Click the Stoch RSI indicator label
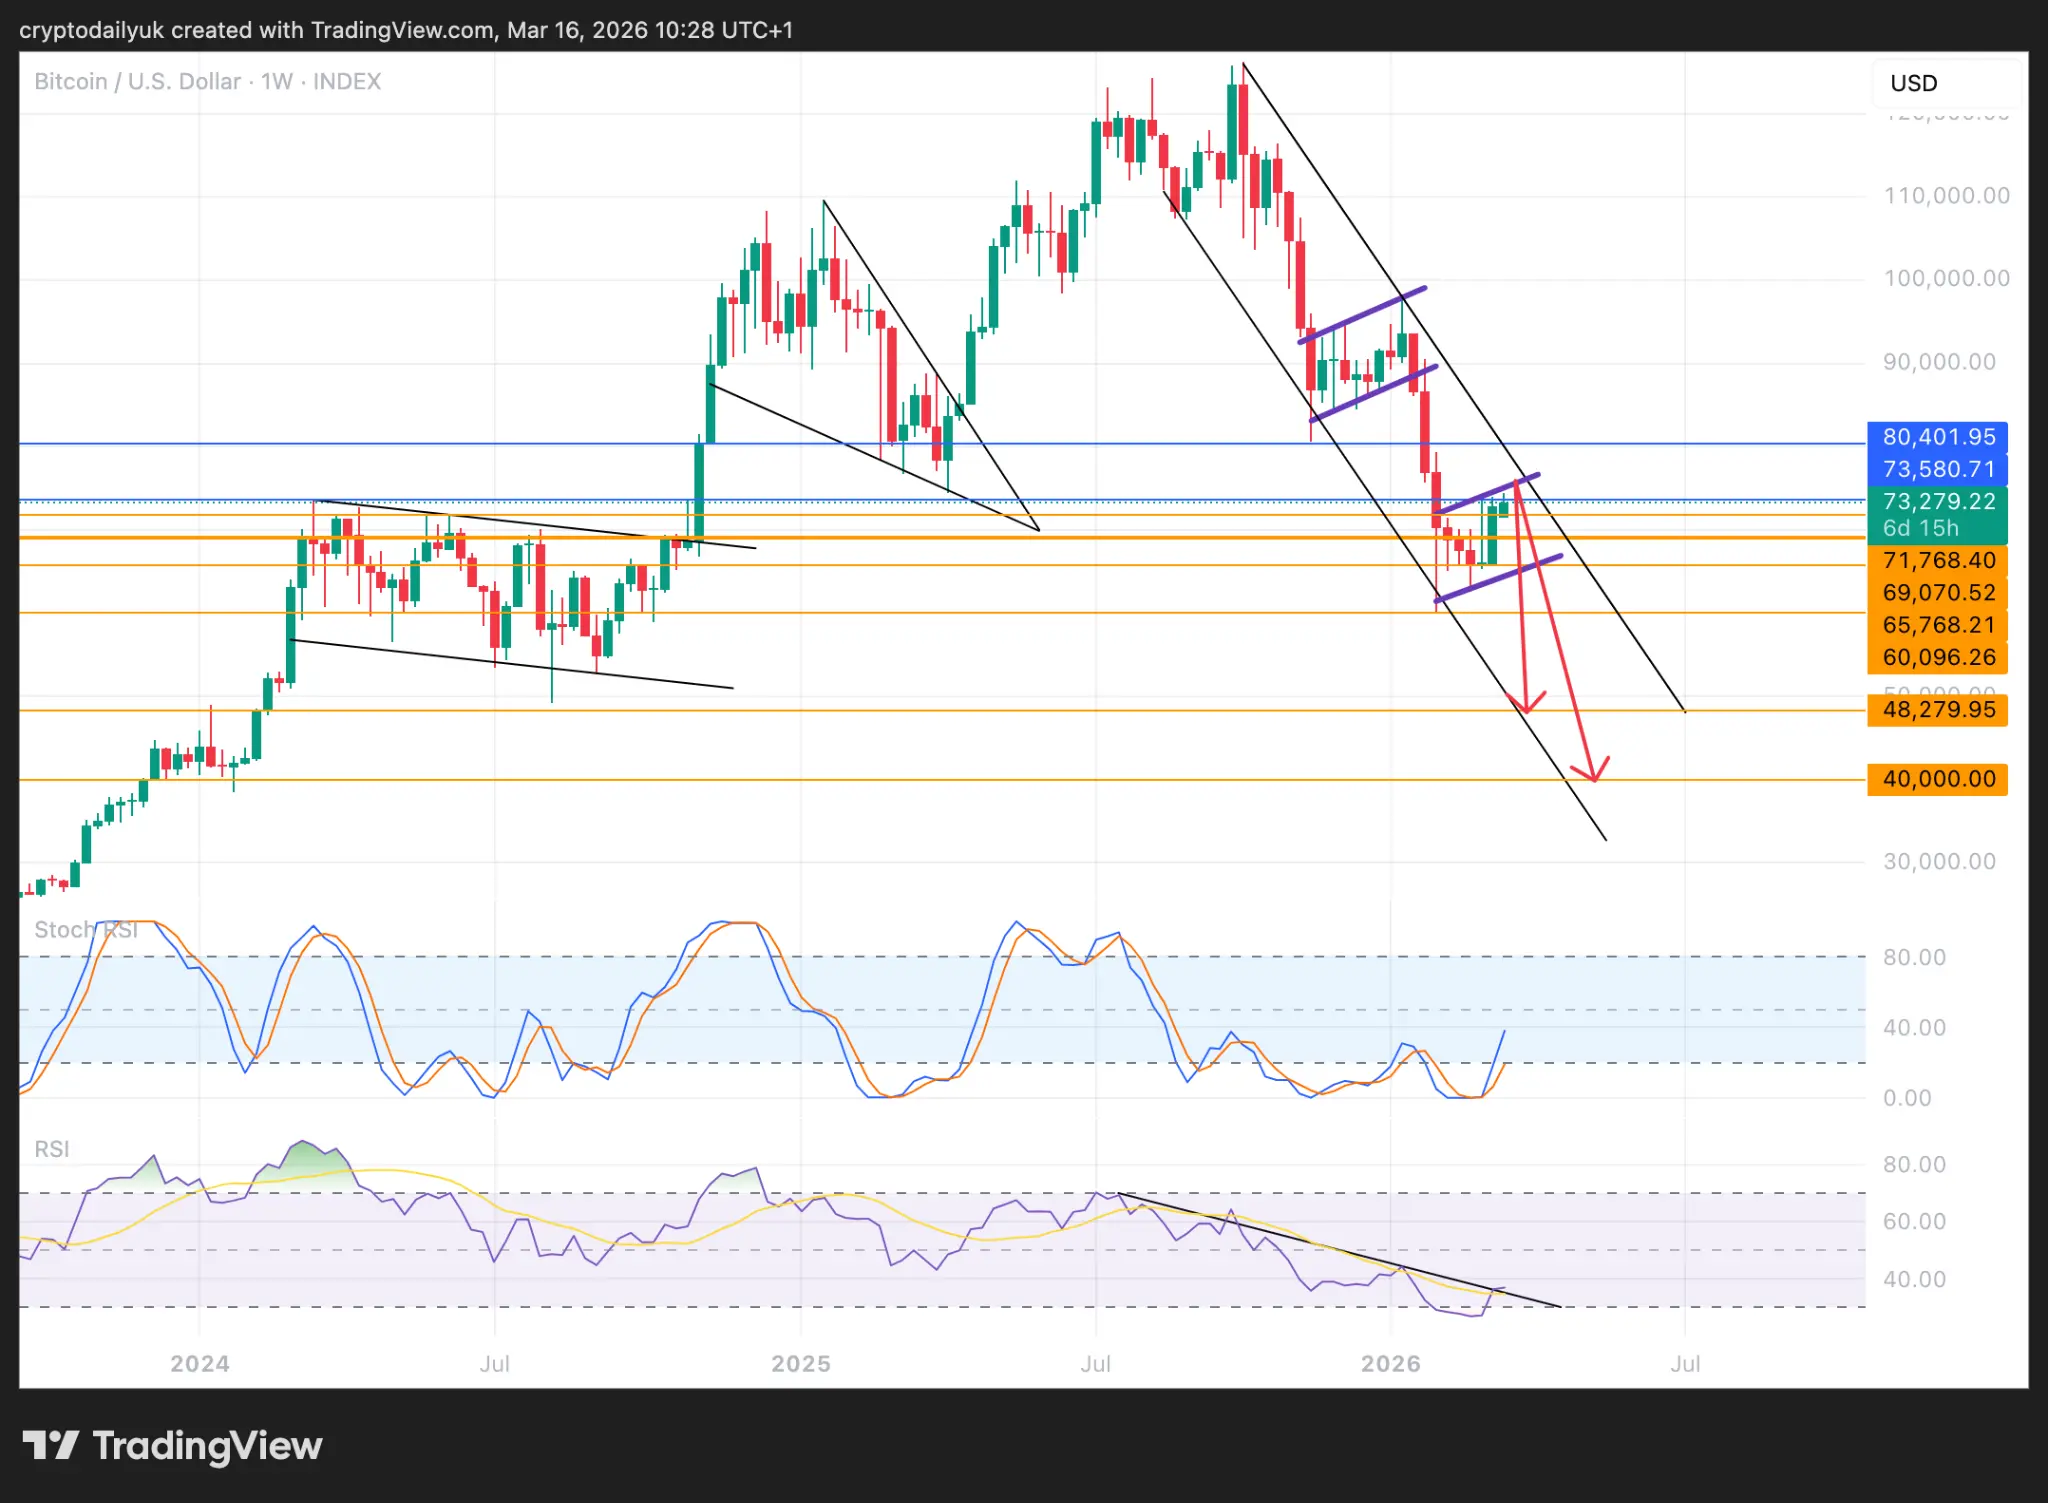This screenshot has width=2048, height=1503. [86, 930]
